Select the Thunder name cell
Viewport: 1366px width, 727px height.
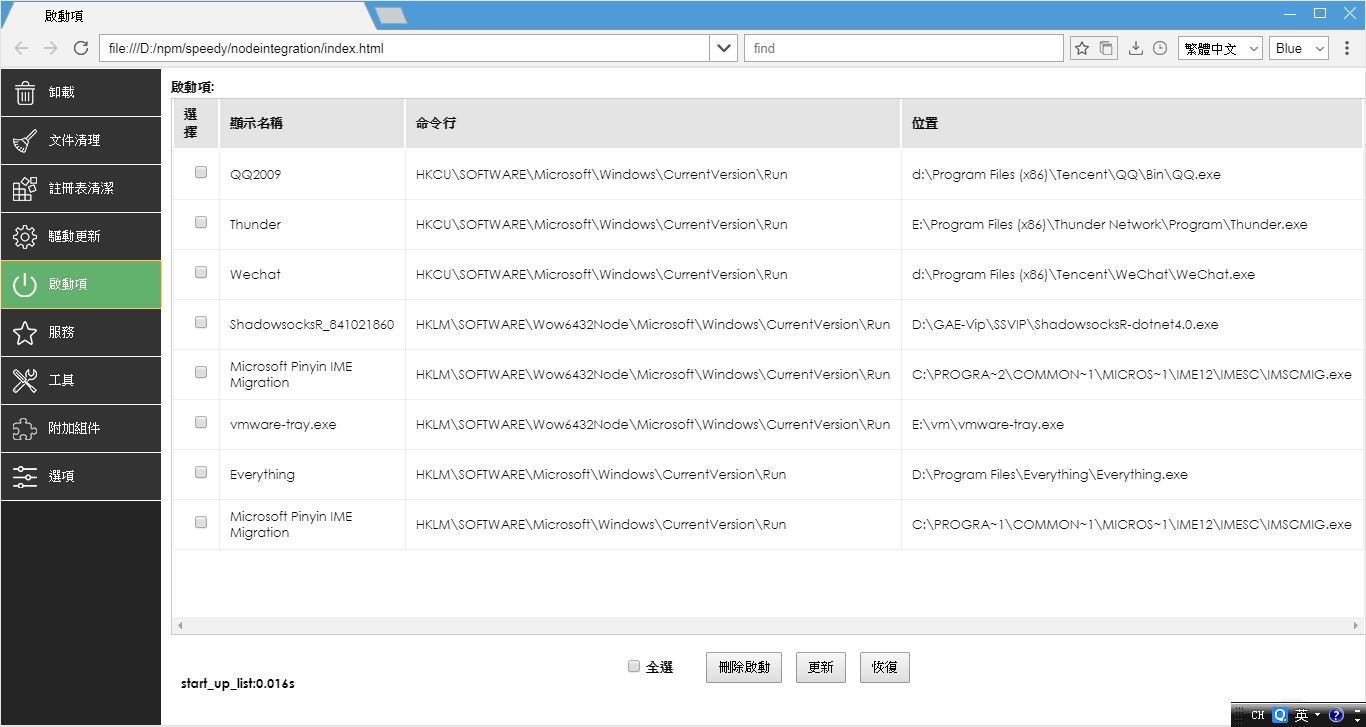pos(312,224)
